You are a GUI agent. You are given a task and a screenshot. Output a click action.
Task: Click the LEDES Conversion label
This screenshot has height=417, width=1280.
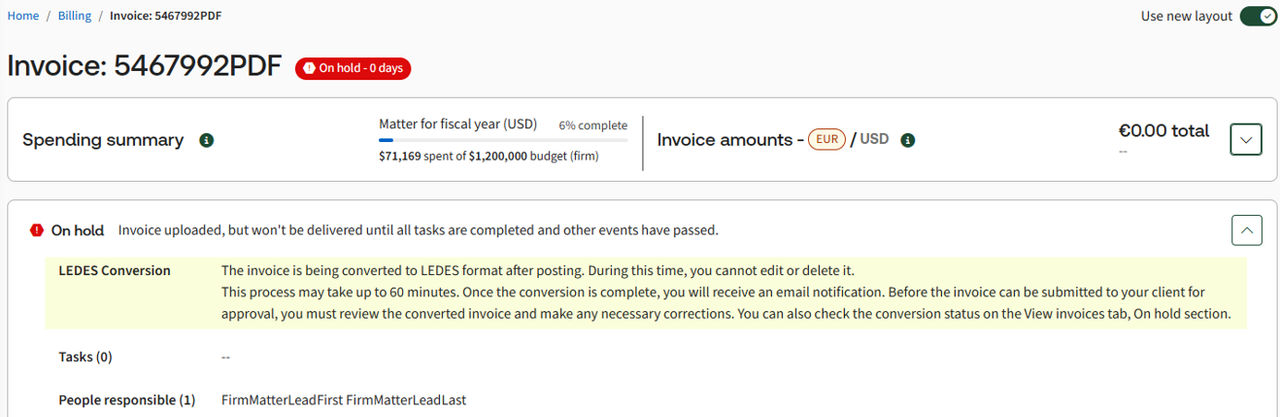[114, 271]
